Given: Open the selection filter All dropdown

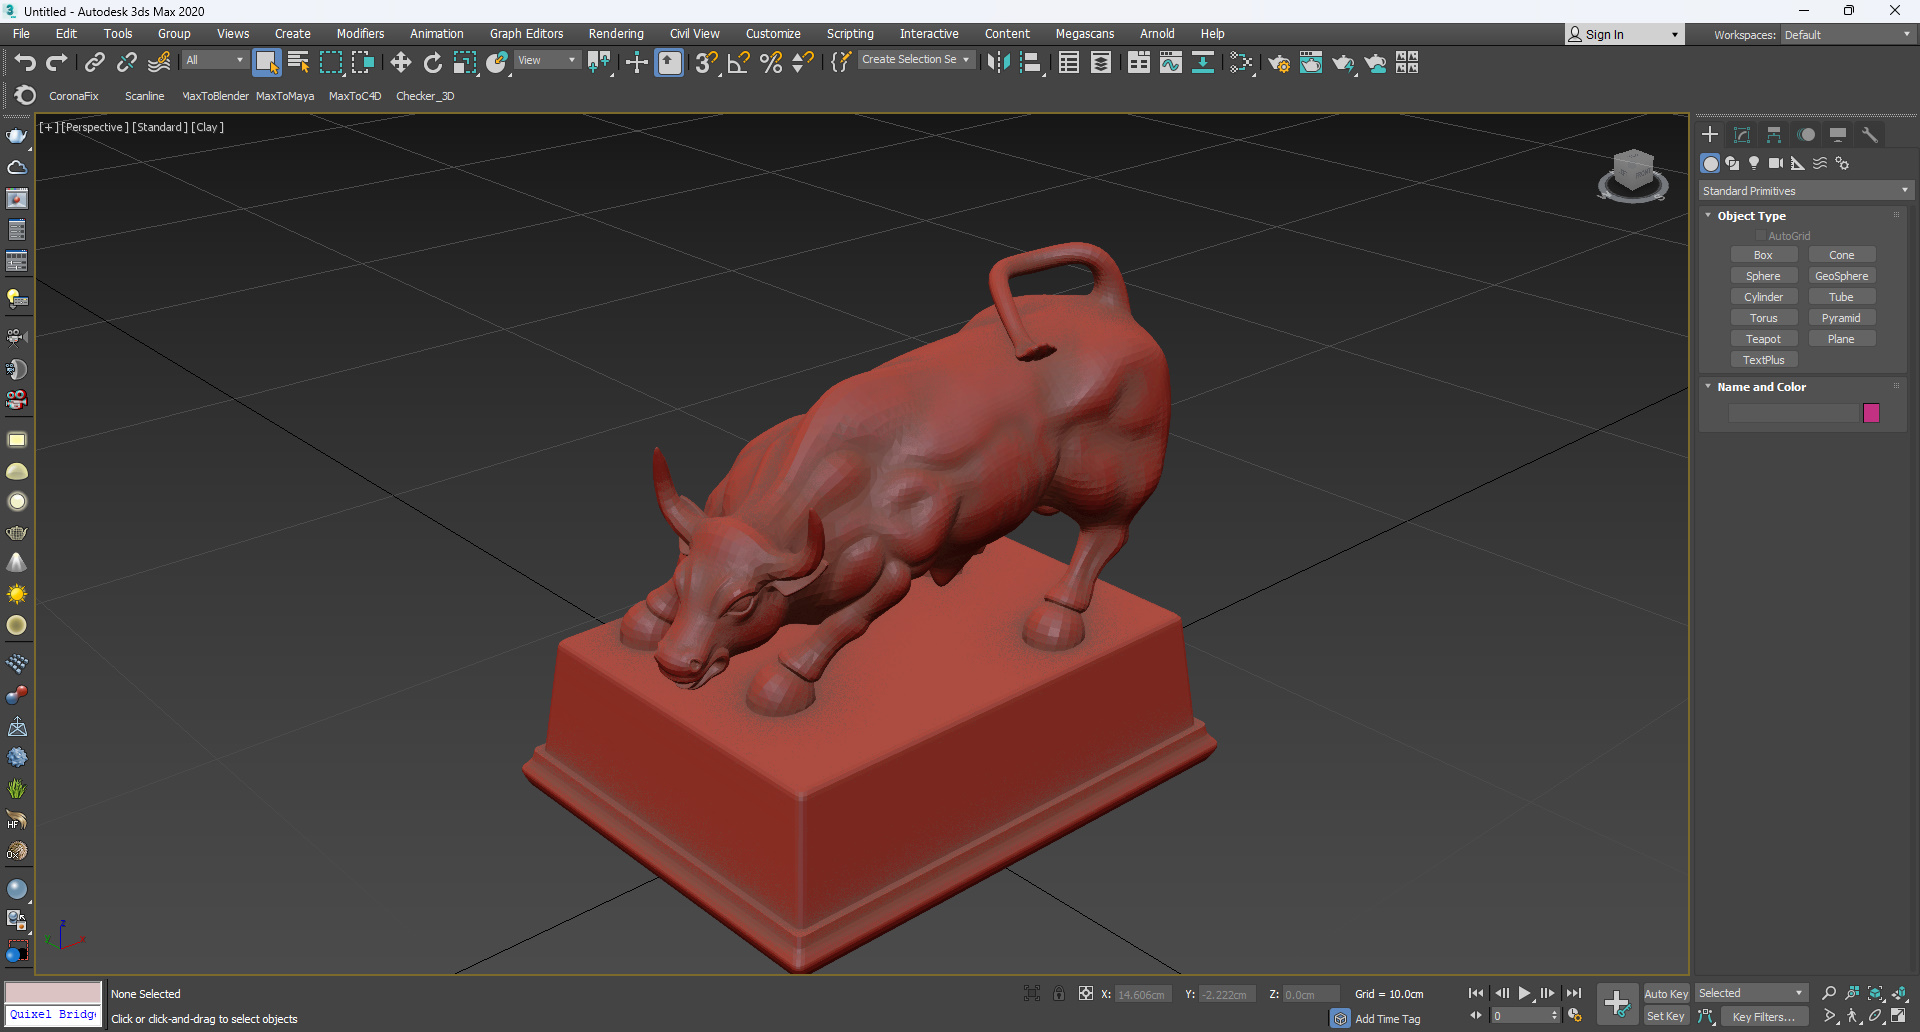Looking at the screenshot, I should (x=214, y=60).
